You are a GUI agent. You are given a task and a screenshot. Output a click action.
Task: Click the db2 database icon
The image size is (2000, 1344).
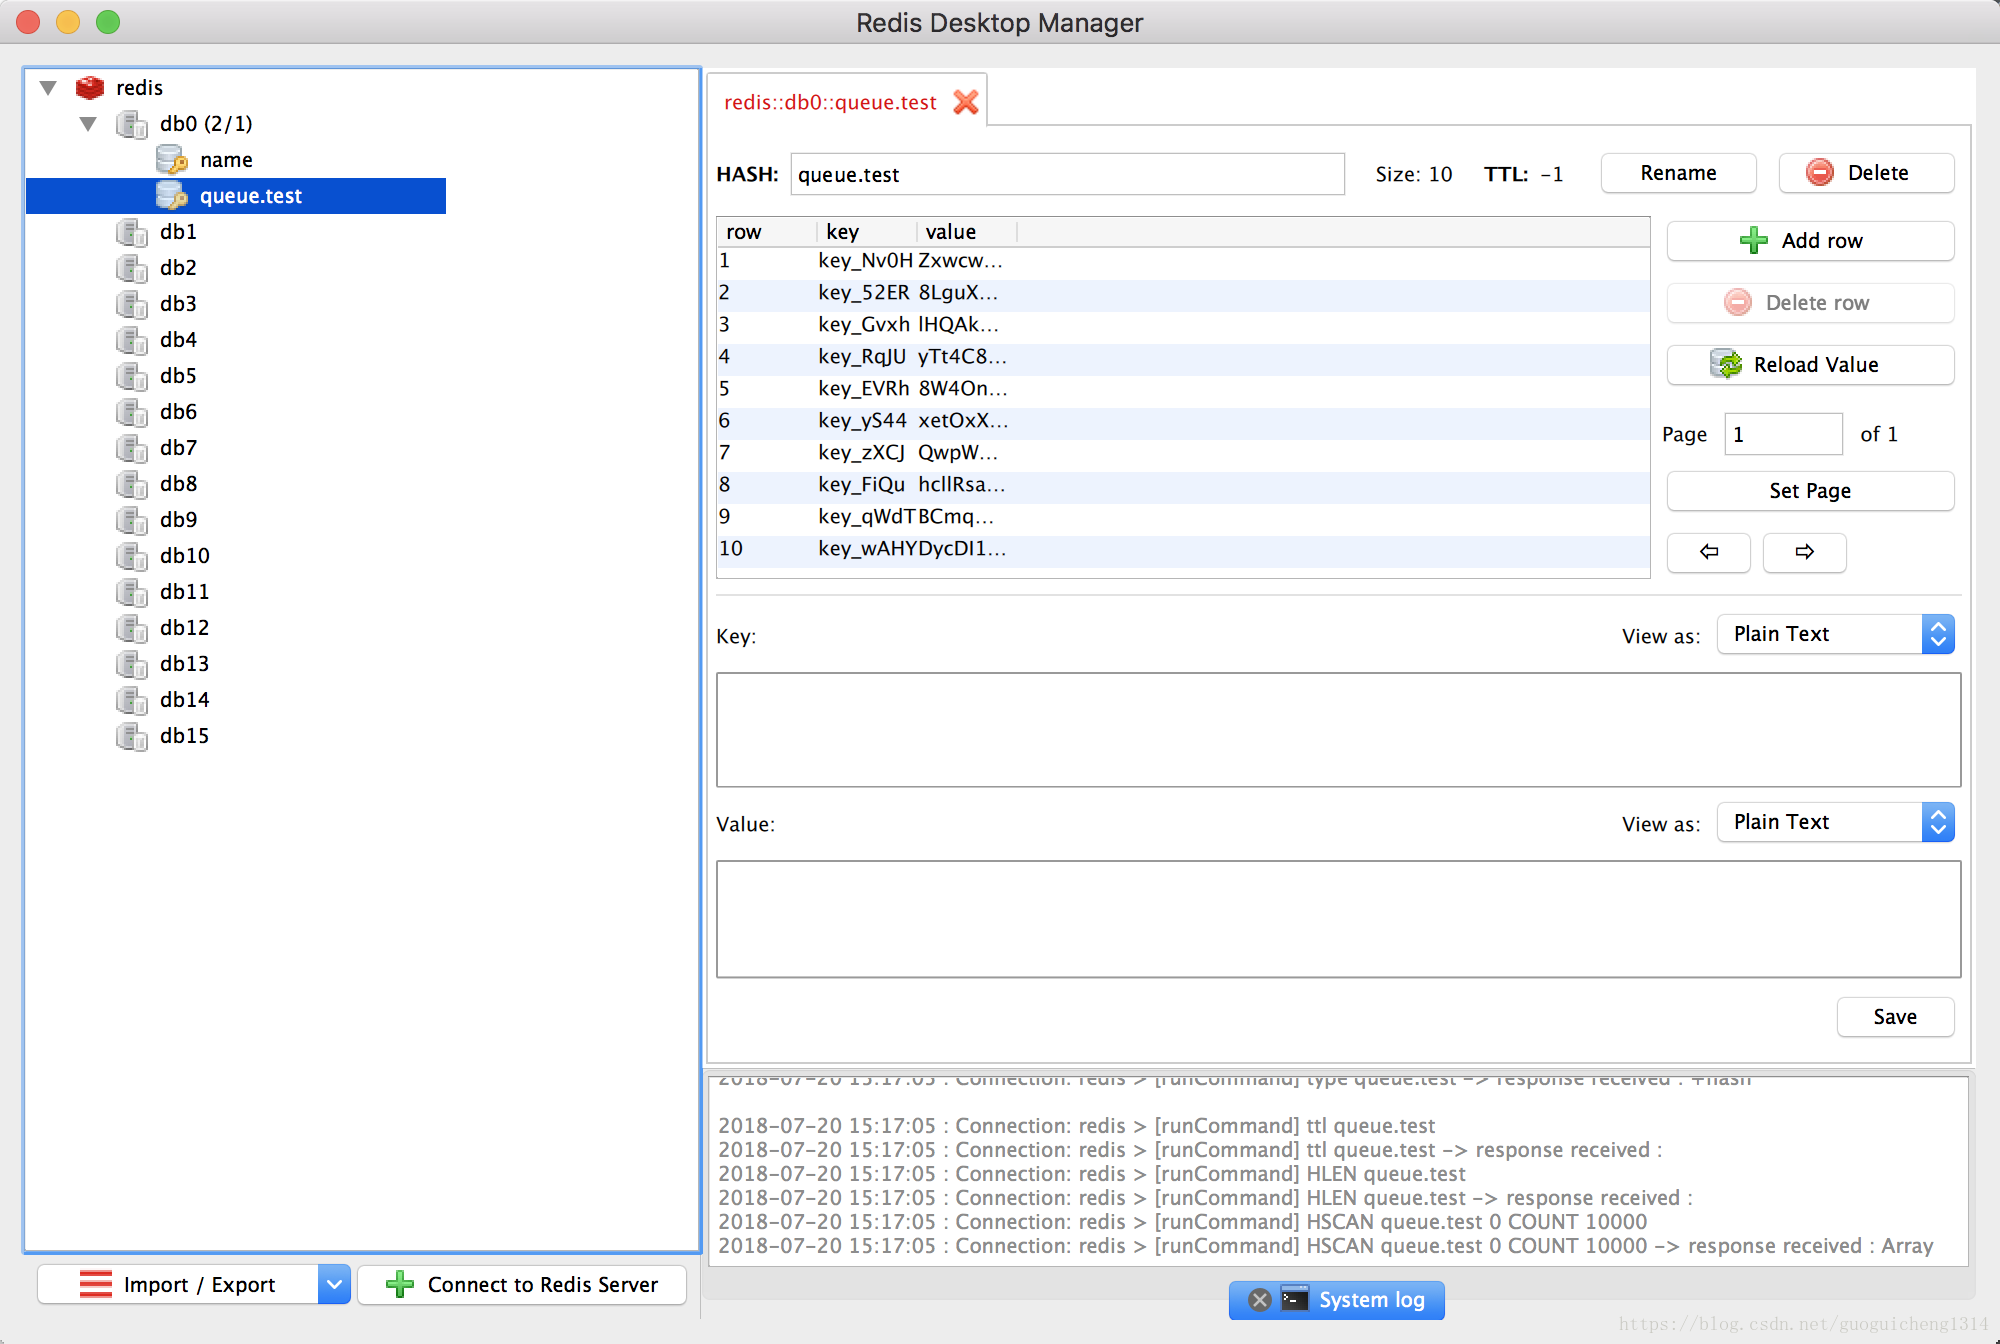(x=132, y=268)
